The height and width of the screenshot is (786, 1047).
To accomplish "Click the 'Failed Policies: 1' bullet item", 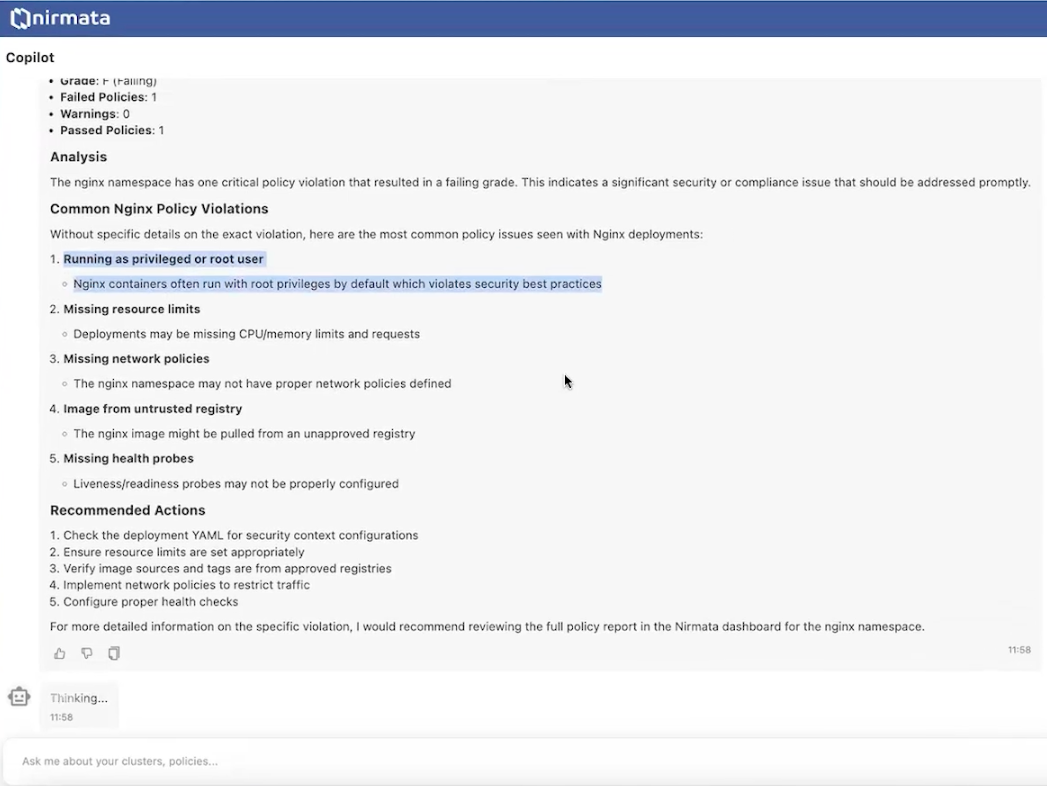I will (x=108, y=96).
